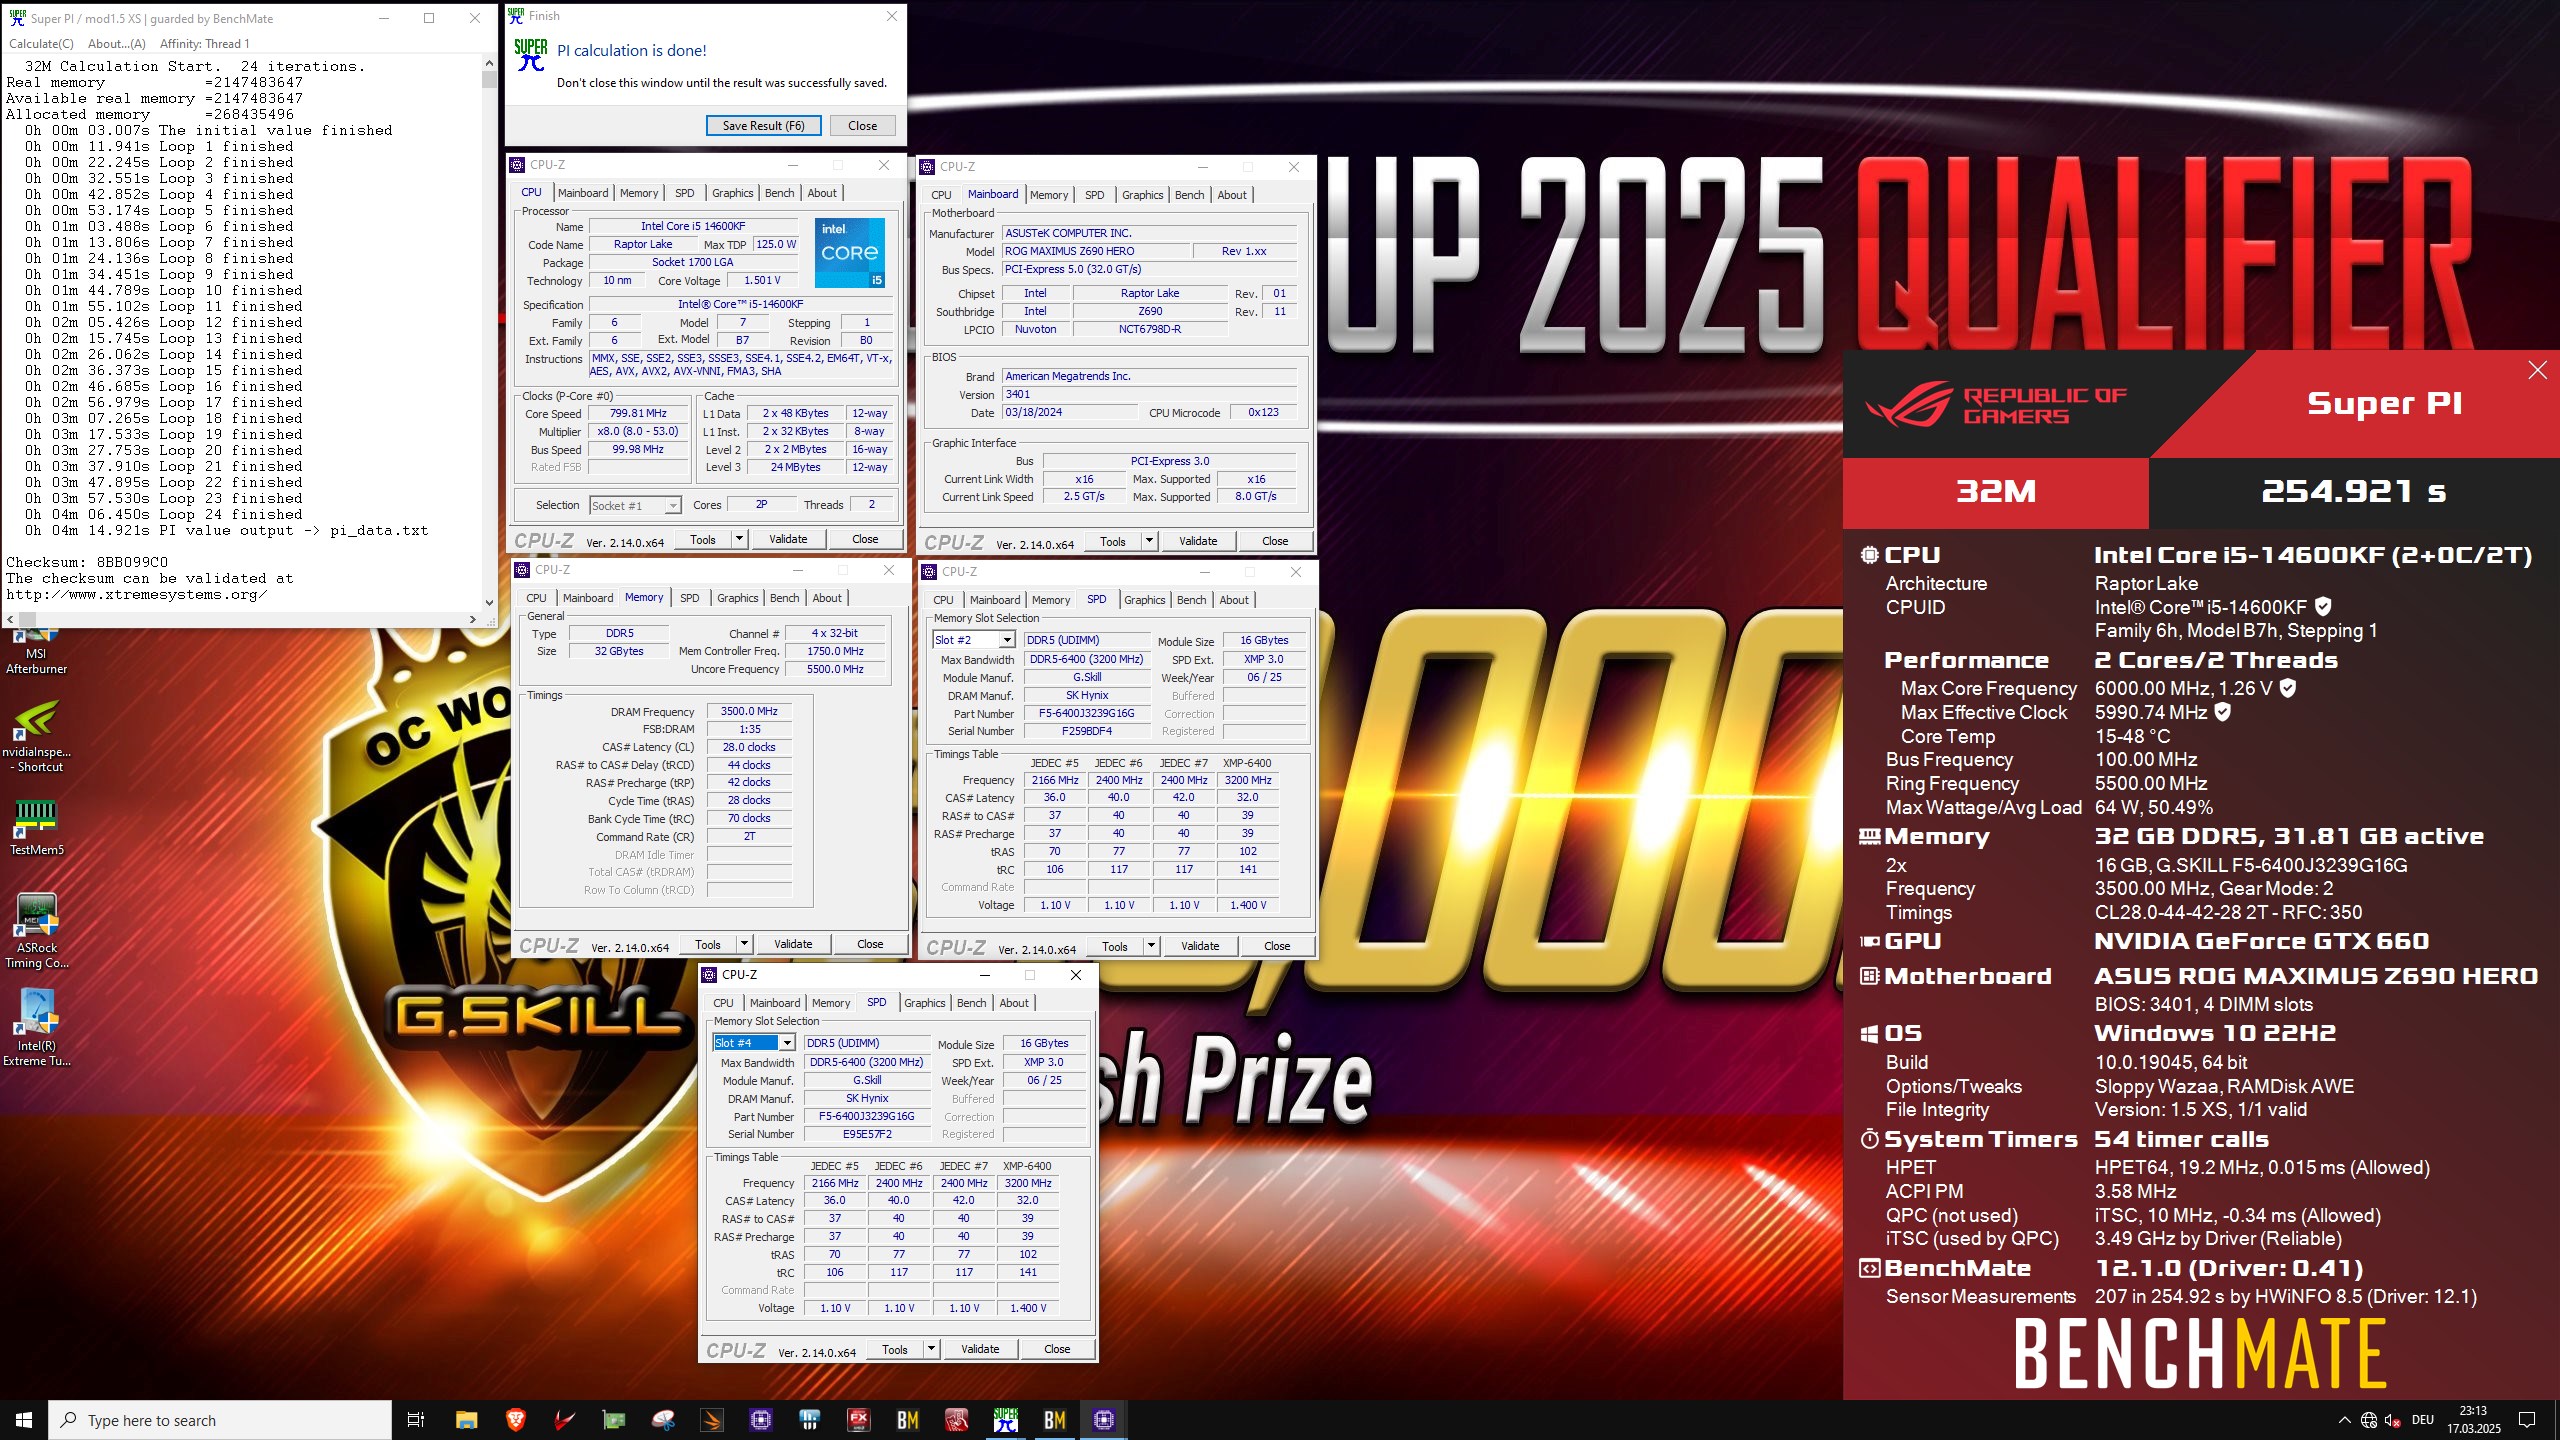Open Affinity: Thread 1 menu in Super PI
2560x1440 pixels.
click(205, 43)
